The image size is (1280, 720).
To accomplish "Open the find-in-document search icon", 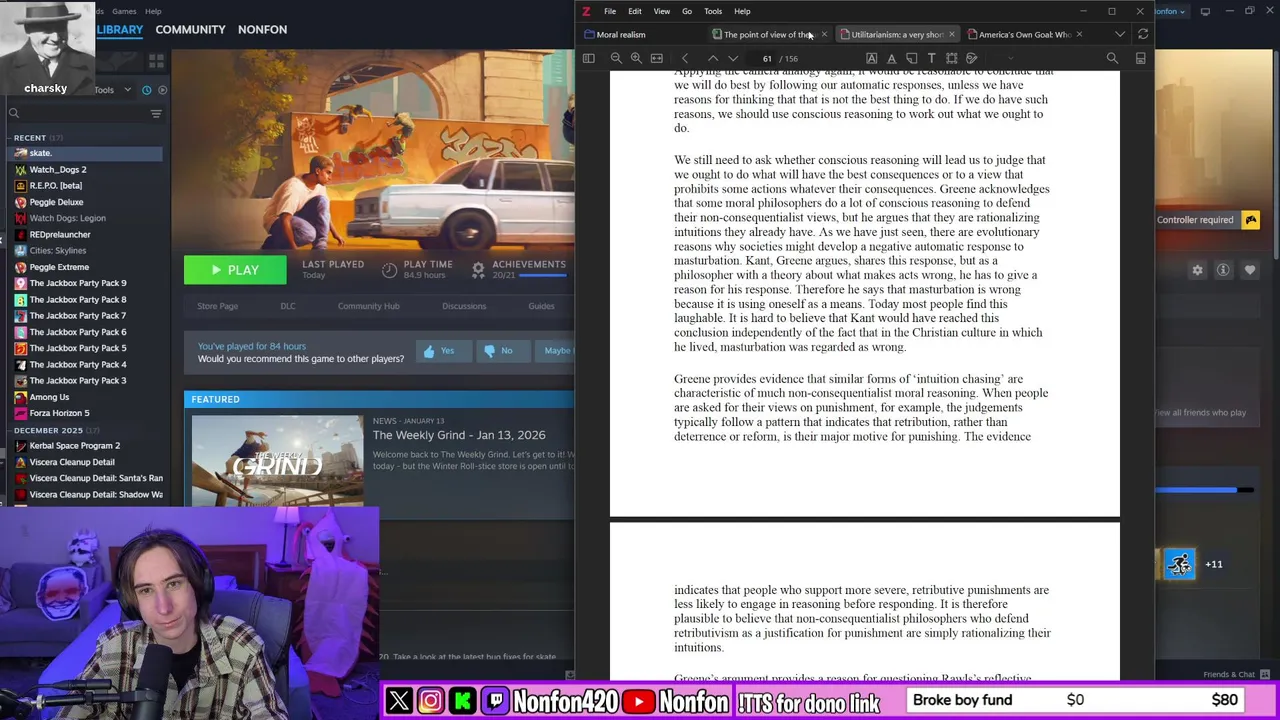I will pos(1112,58).
